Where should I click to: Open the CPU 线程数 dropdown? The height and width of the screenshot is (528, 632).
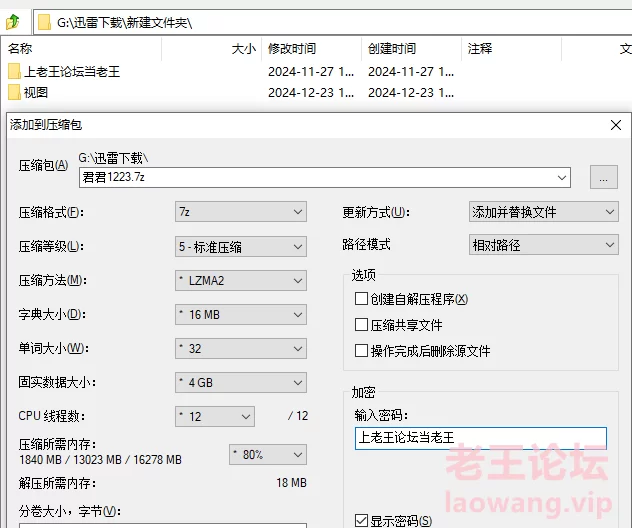(215, 416)
